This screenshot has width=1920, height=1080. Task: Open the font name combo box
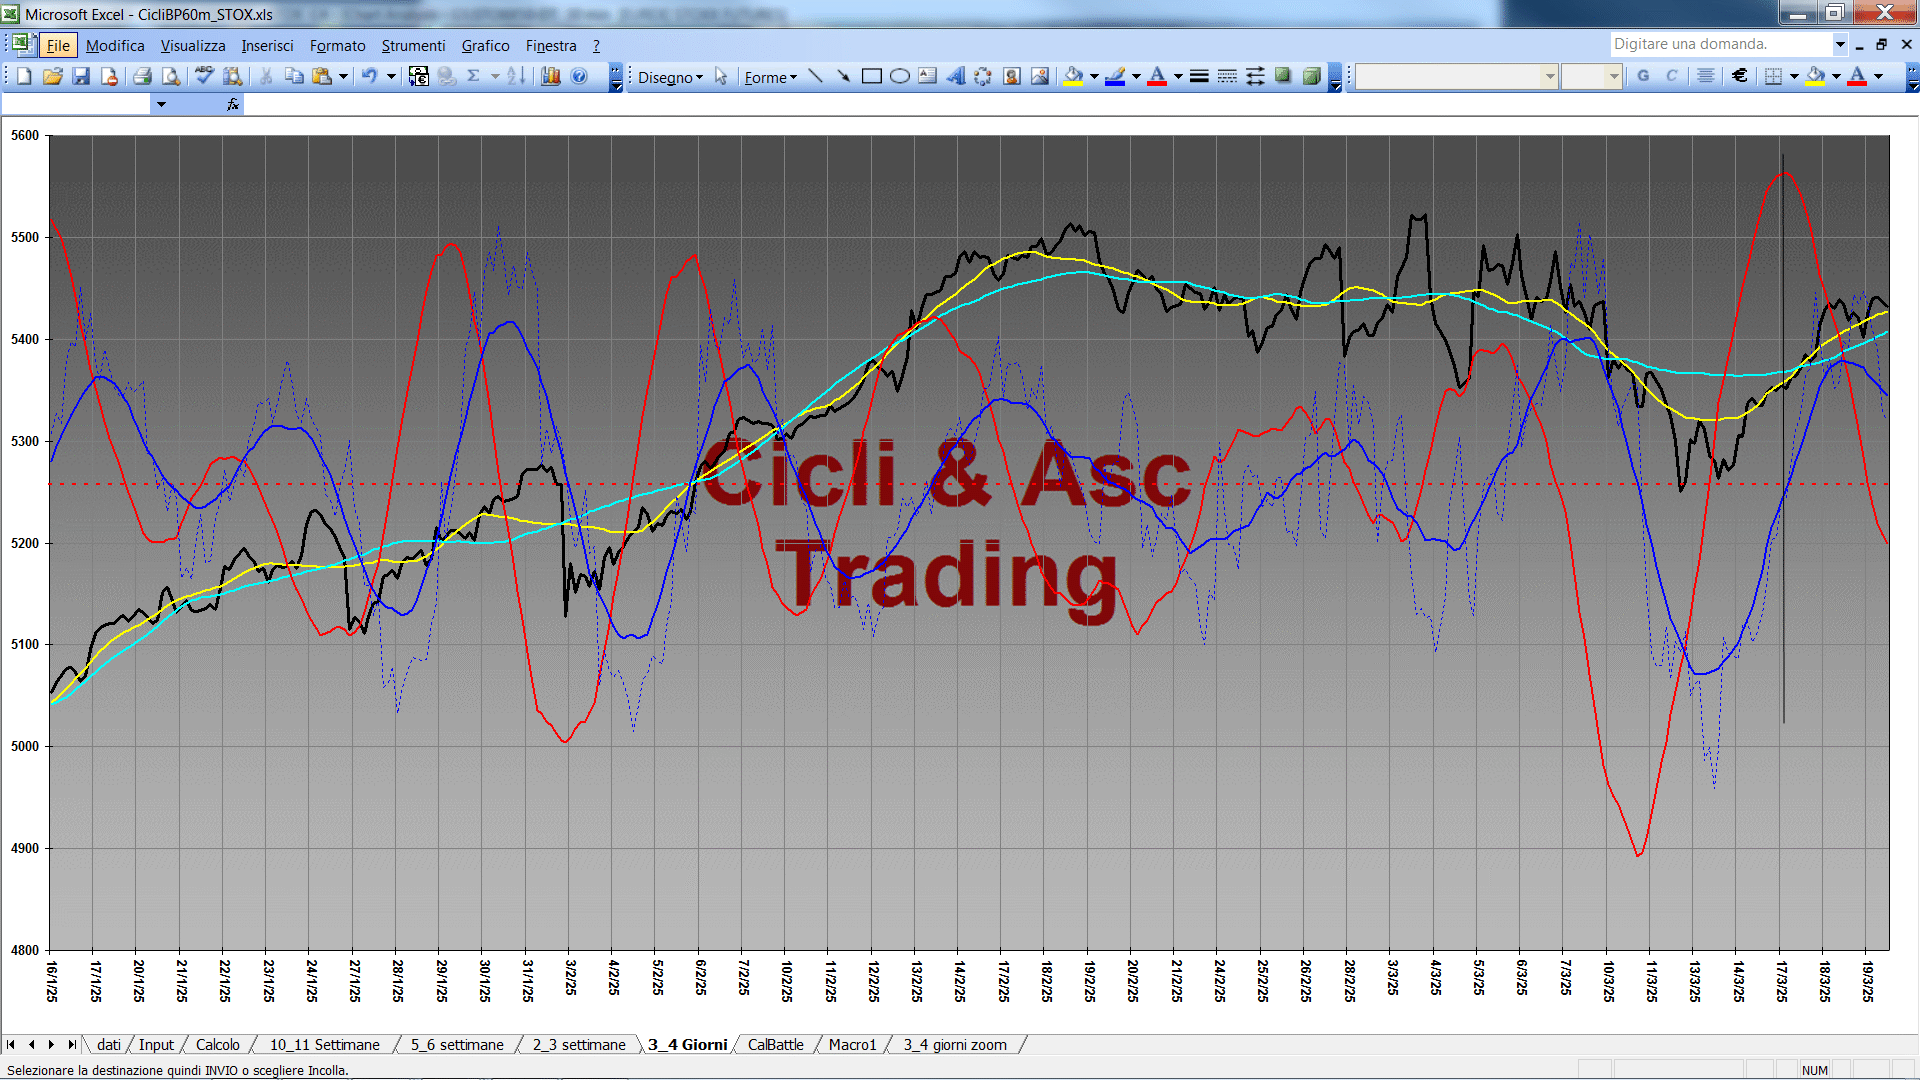tap(1457, 76)
